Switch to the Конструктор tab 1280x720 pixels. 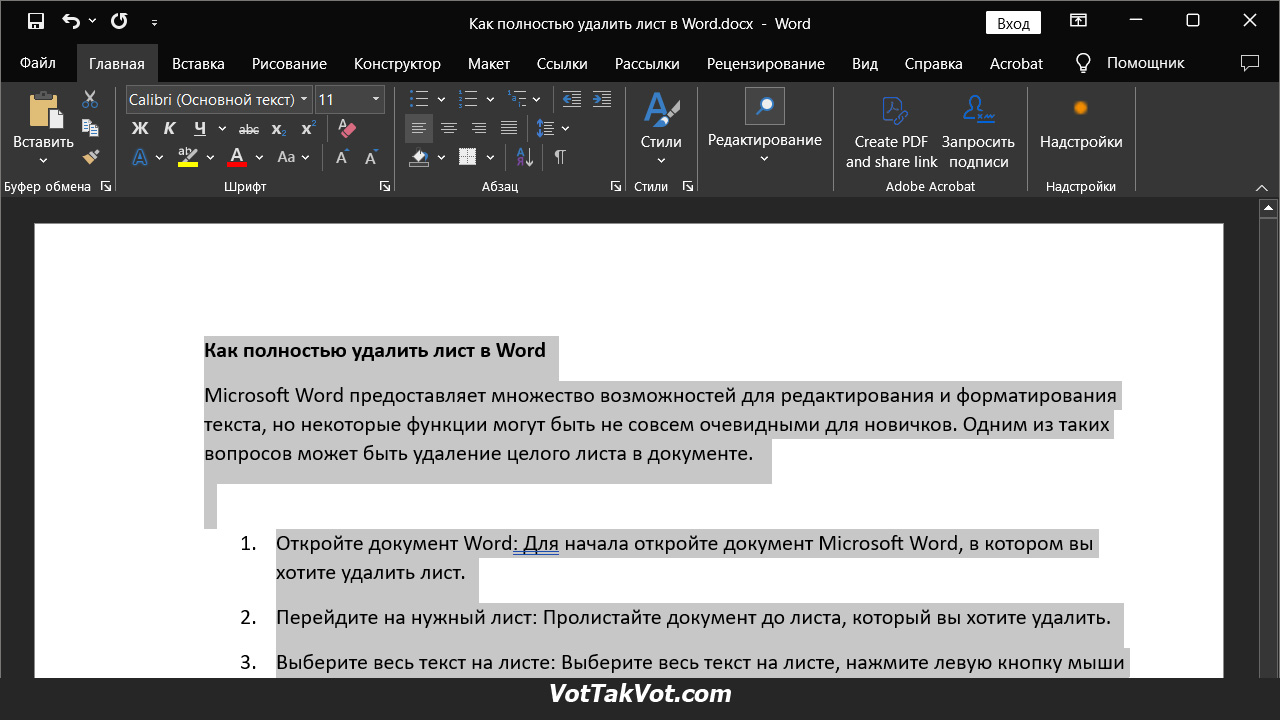pos(397,63)
